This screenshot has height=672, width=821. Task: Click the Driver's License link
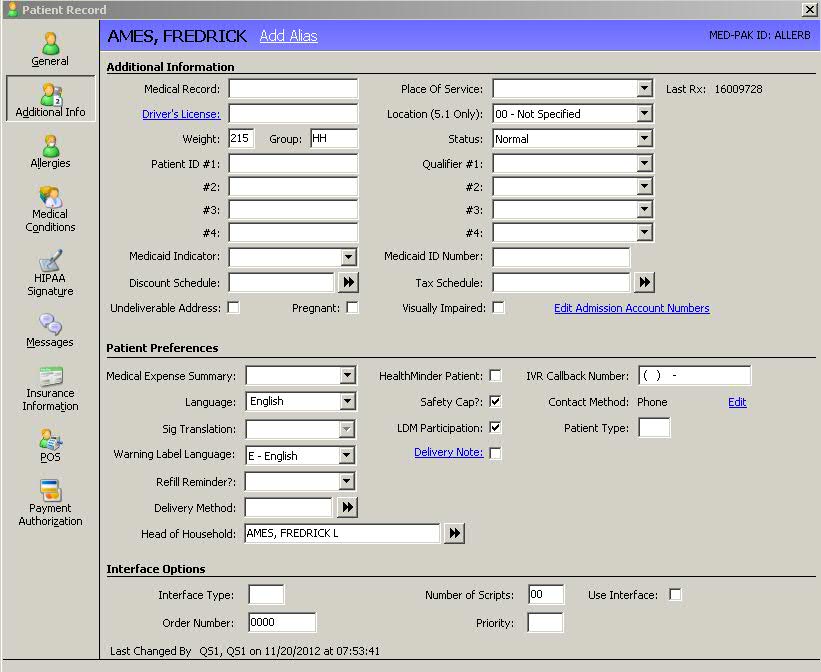[181, 114]
